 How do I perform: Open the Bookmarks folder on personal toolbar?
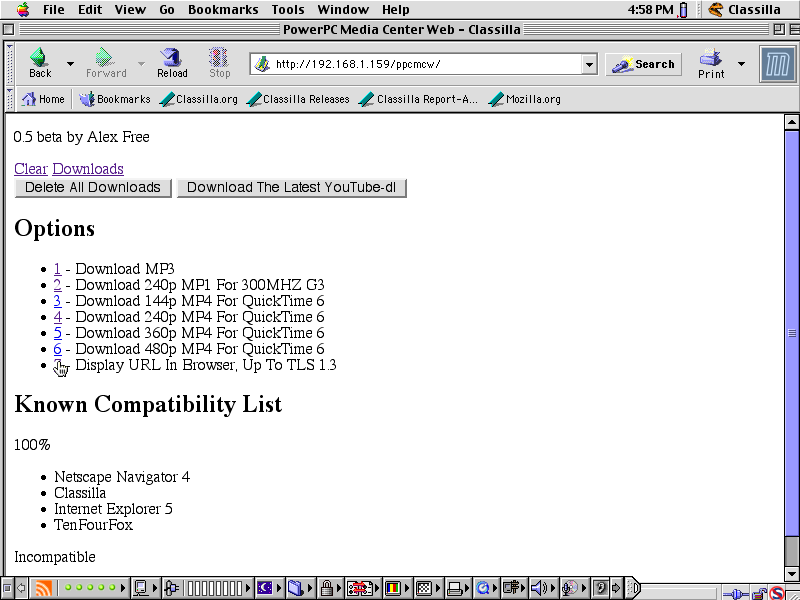click(115, 99)
